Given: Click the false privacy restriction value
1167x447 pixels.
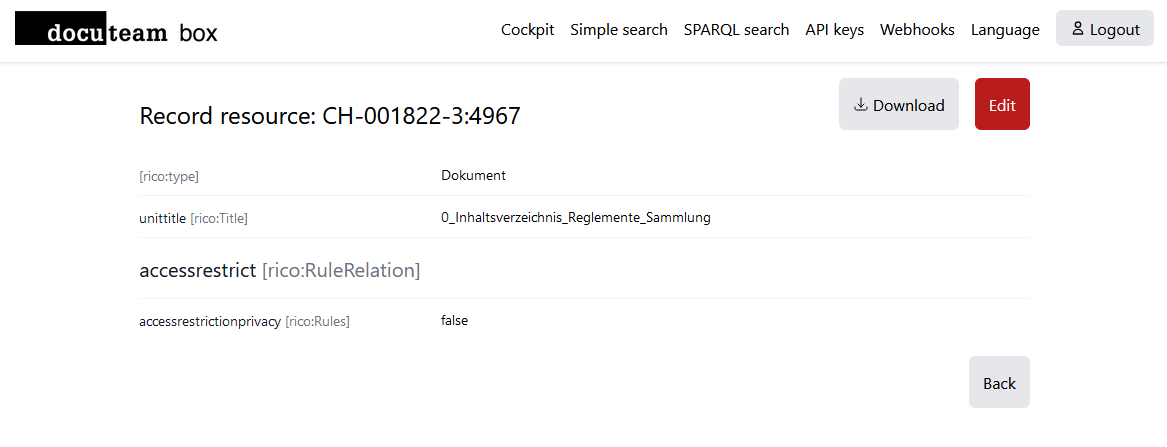Looking at the screenshot, I should tap(454, 321).
